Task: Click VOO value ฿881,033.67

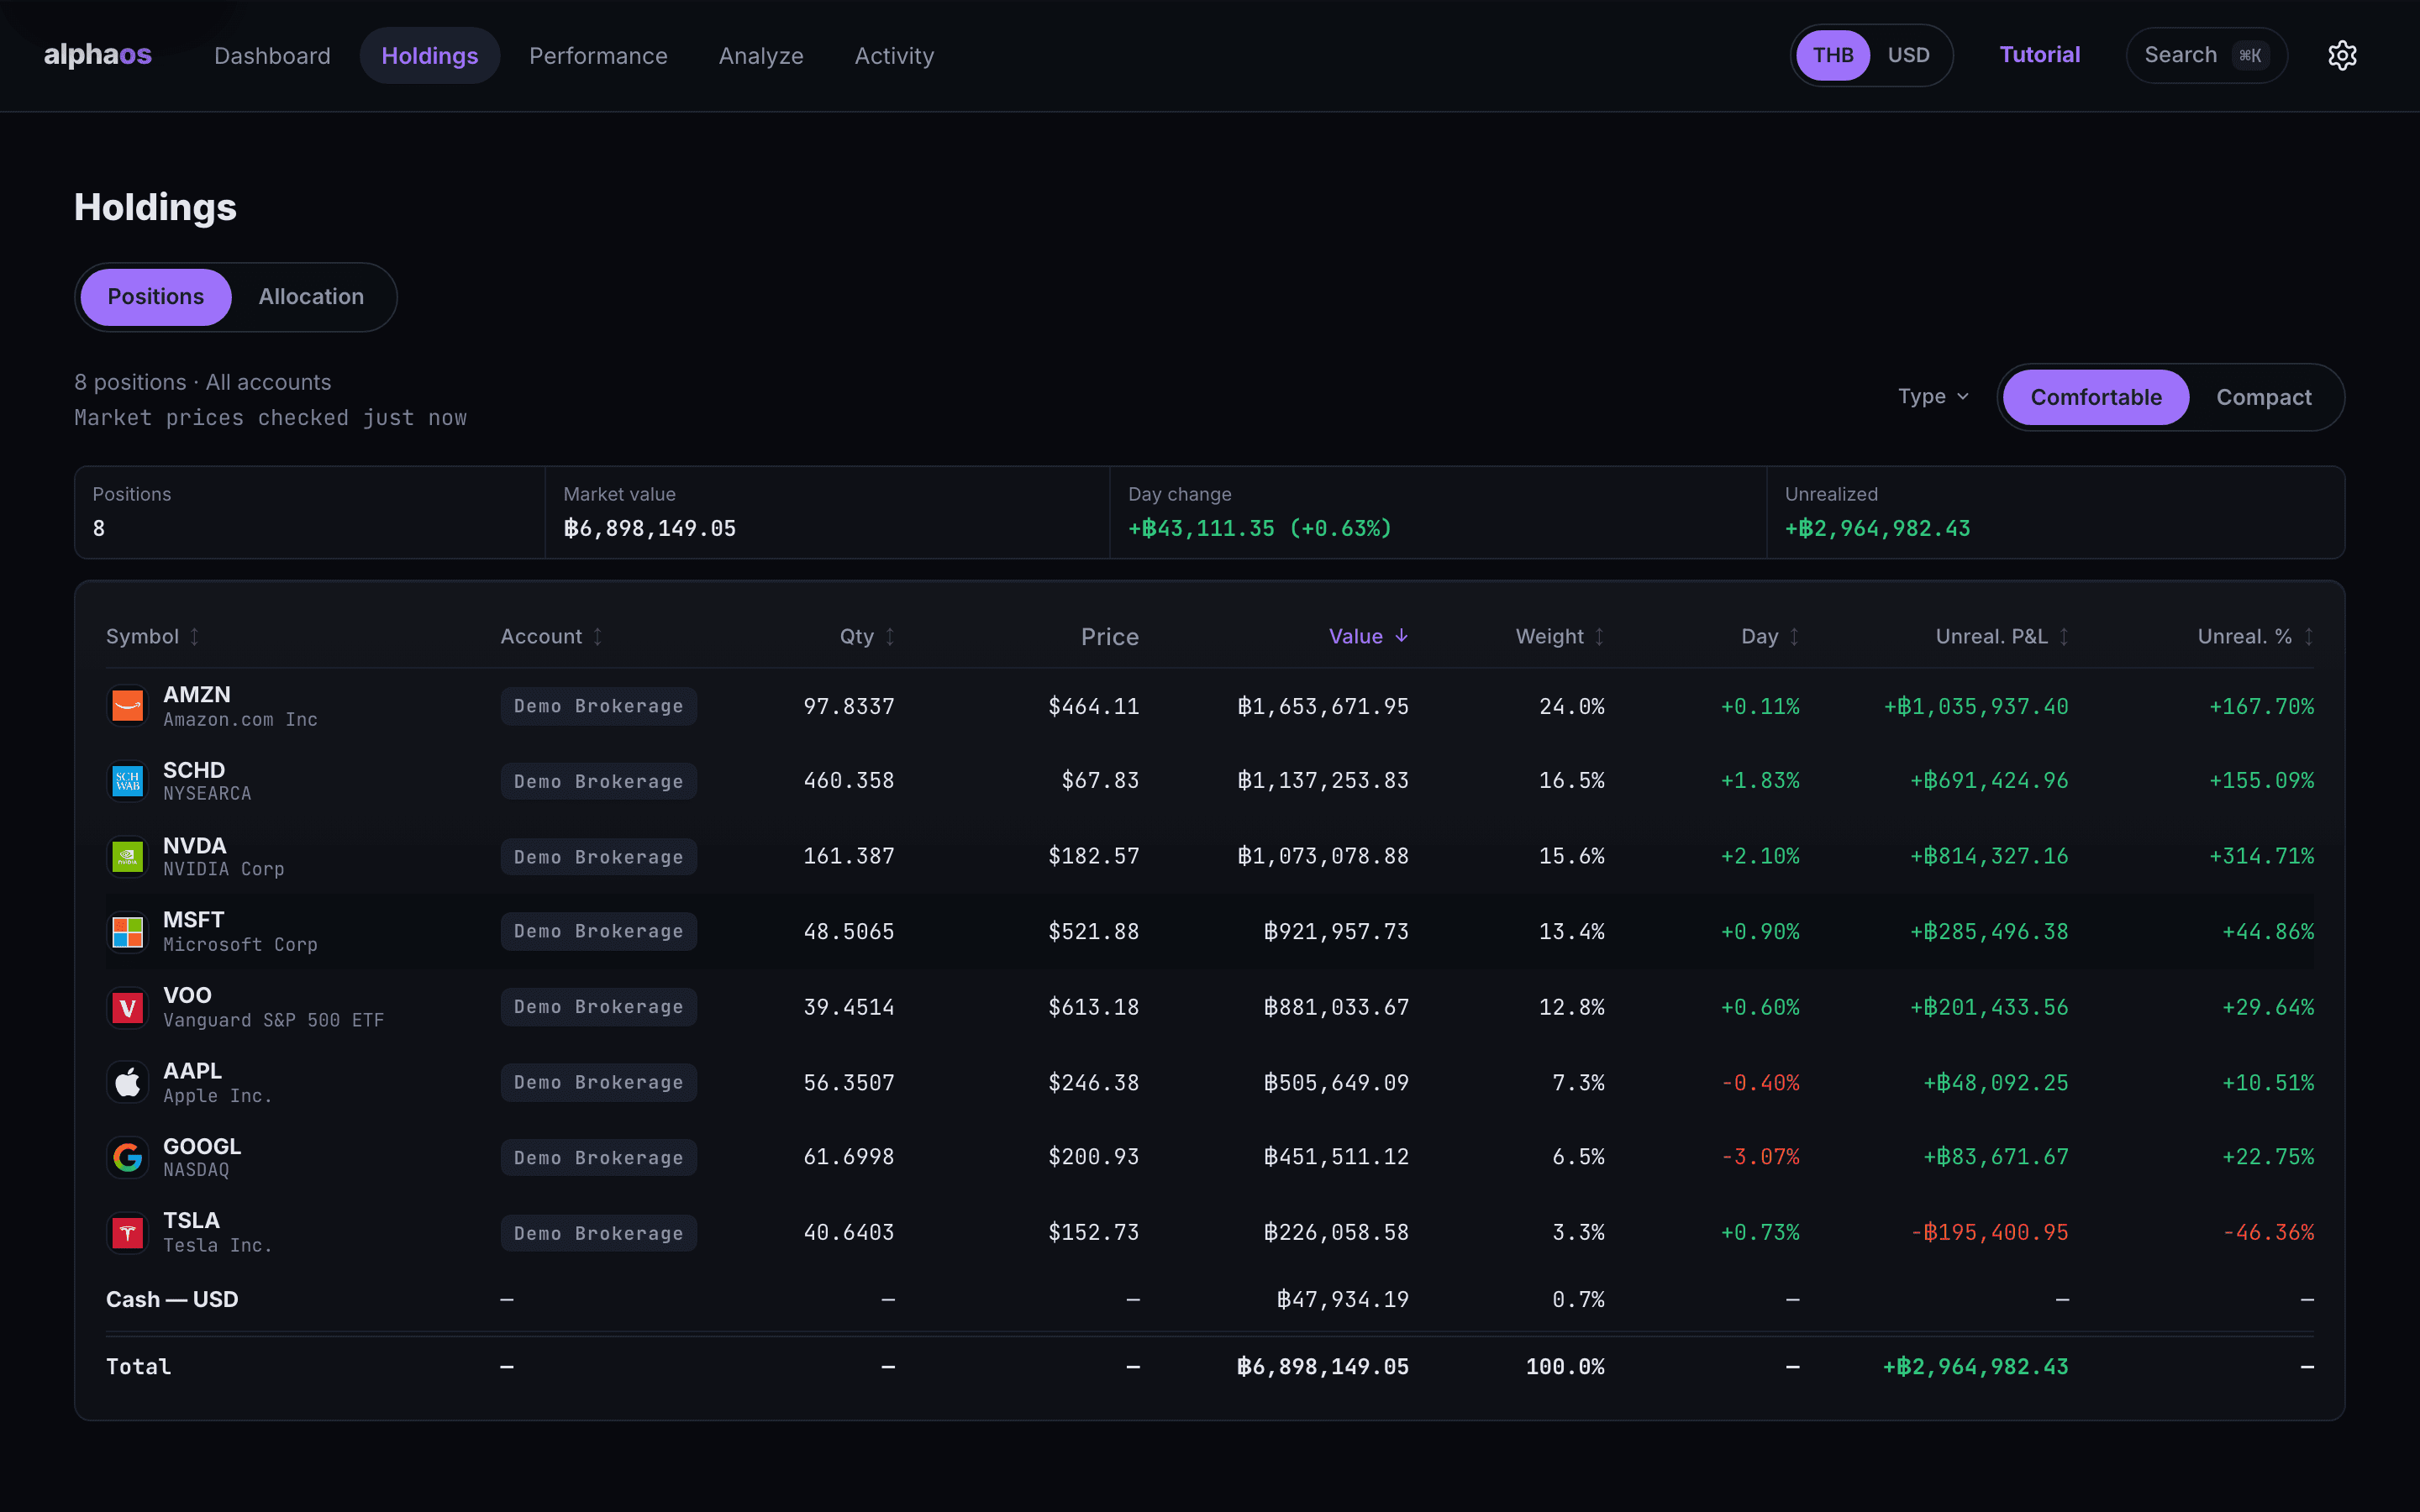Action: (x=1336, y=1007)
